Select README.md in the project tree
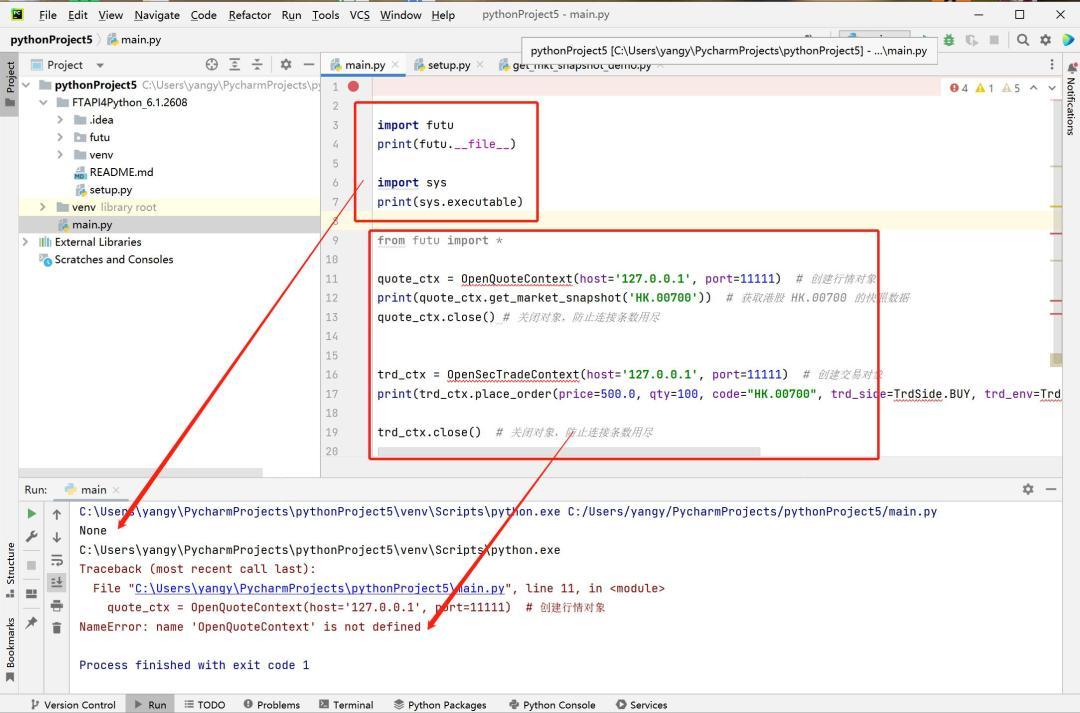 121,172
